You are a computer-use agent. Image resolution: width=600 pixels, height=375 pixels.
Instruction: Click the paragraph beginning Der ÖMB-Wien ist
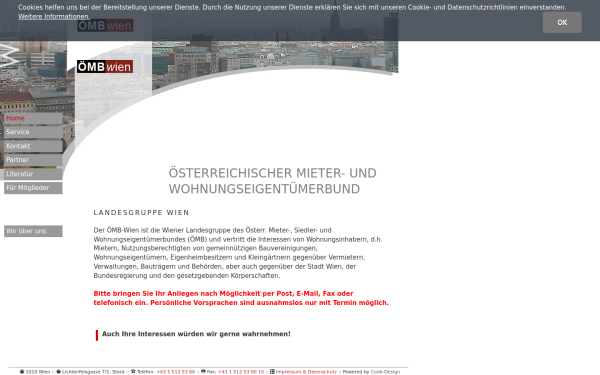pyautogui.click(x=238, y=253)
